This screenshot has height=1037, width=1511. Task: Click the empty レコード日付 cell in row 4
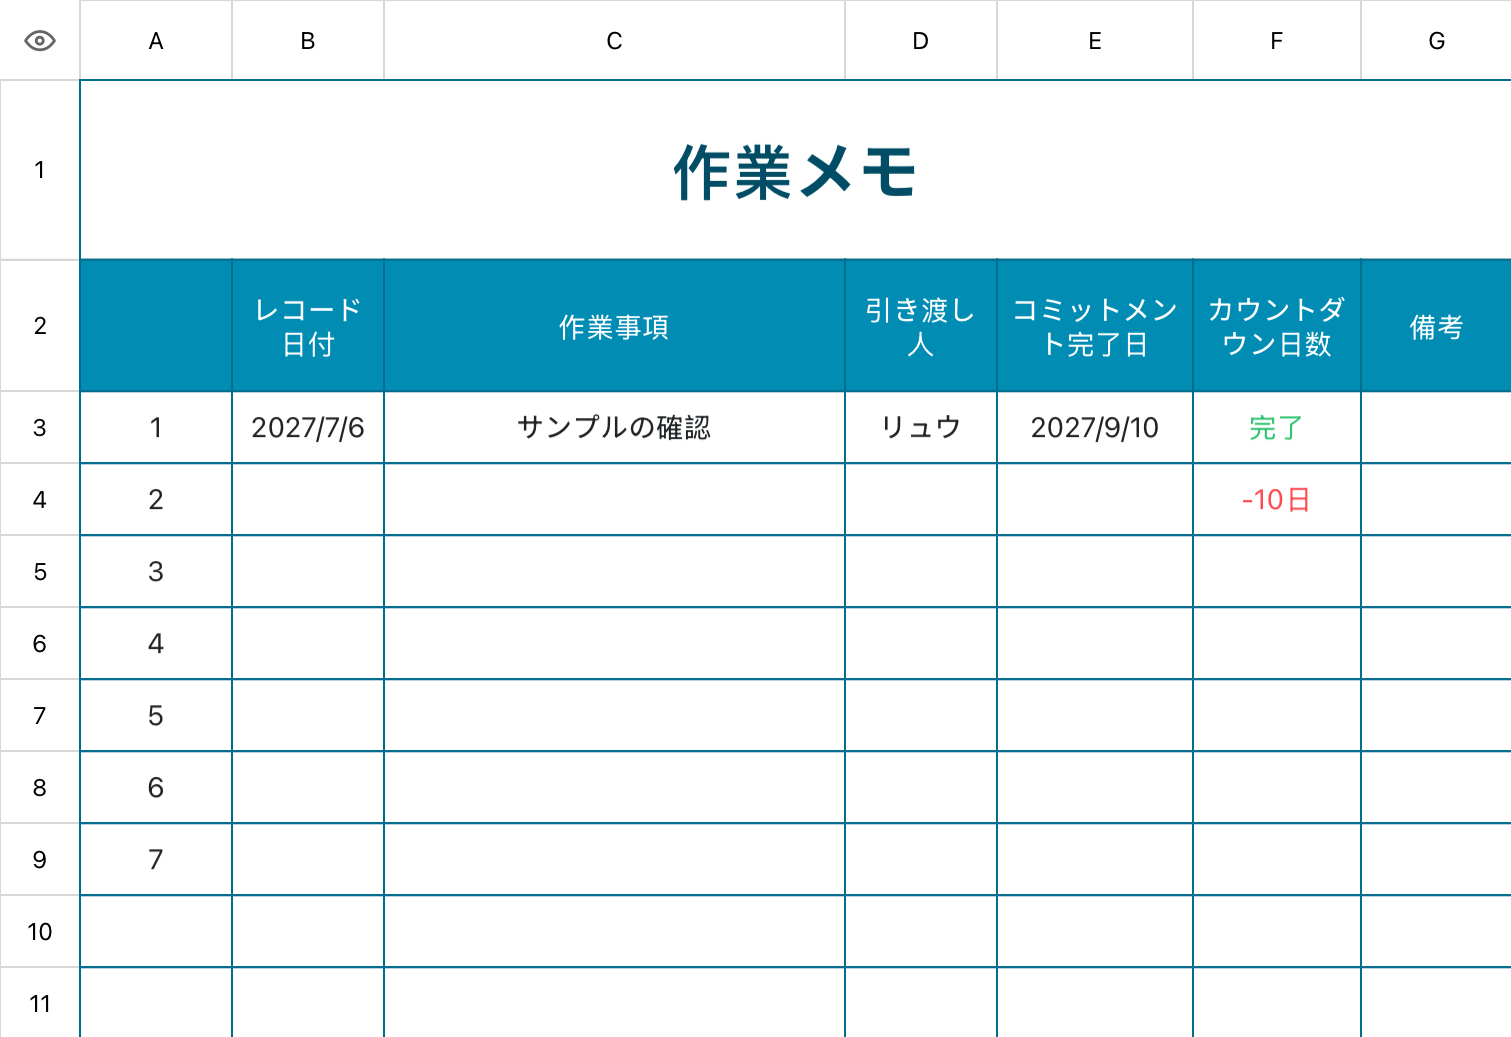coord(308,500)
